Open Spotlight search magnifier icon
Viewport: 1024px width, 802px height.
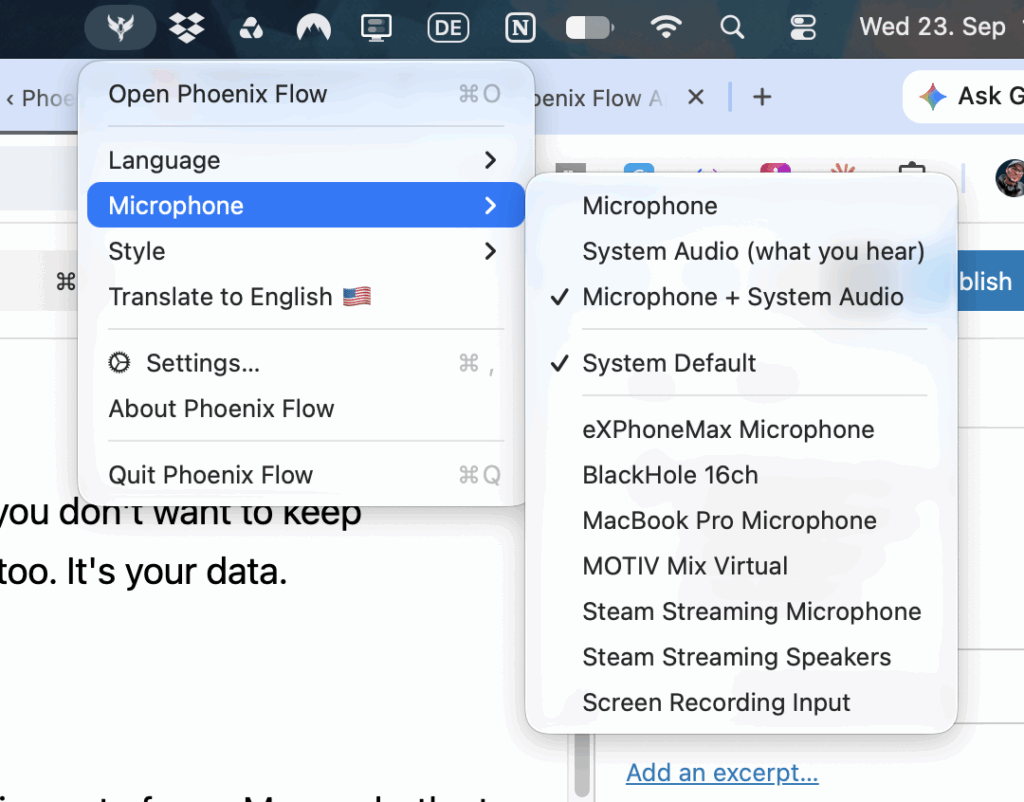pos(732,27)
